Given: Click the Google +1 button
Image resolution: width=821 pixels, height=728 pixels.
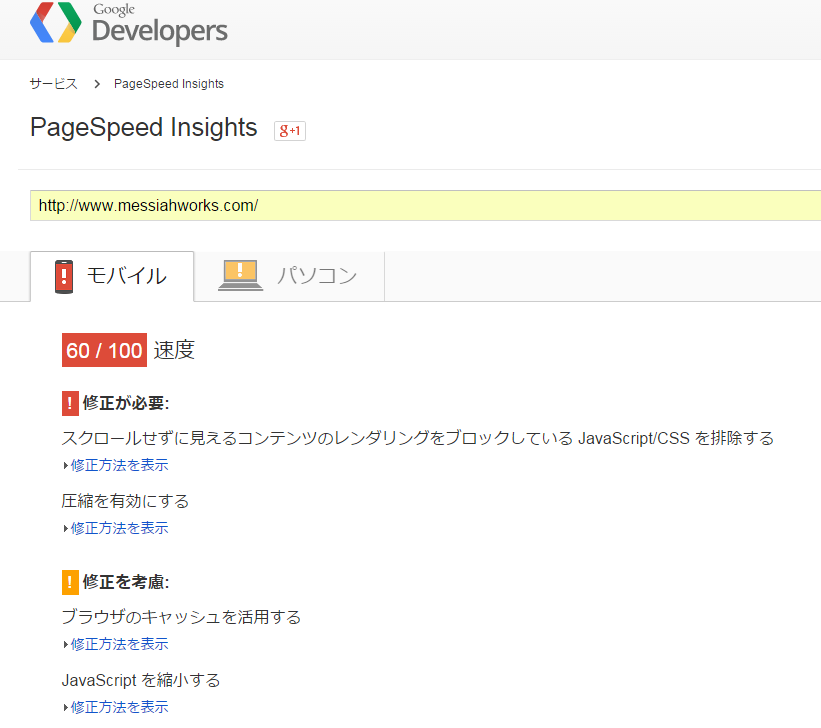Looking at the screenshot, I should (x=290, y=130).
